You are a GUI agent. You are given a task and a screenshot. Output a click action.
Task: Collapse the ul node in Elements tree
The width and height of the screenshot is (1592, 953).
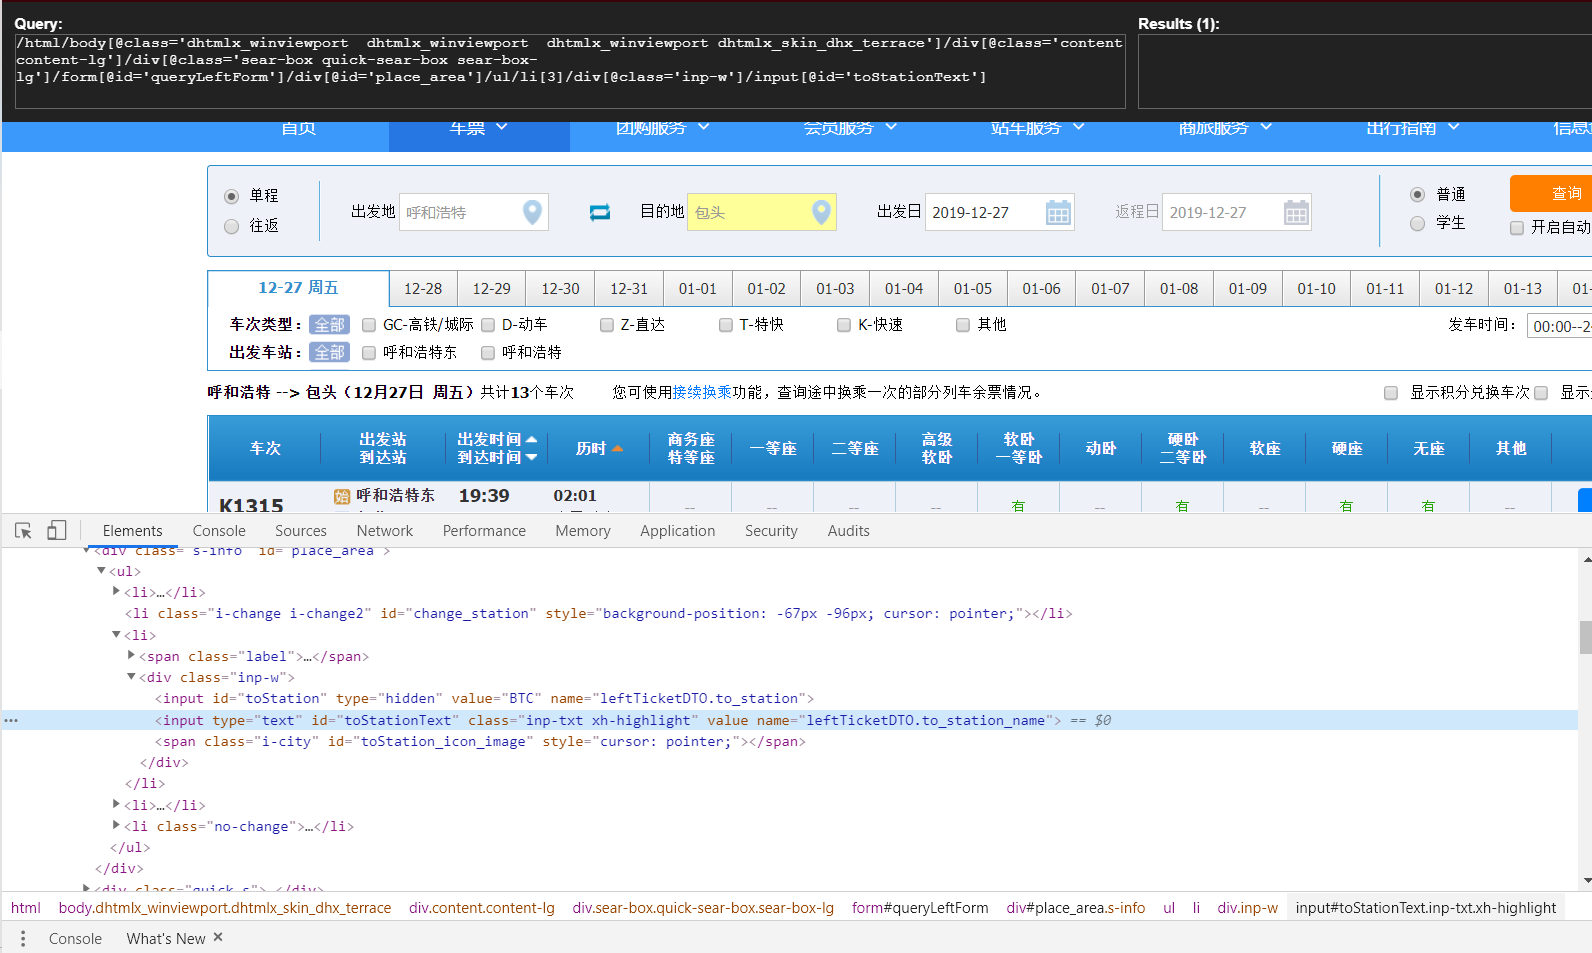pos(101,571)
